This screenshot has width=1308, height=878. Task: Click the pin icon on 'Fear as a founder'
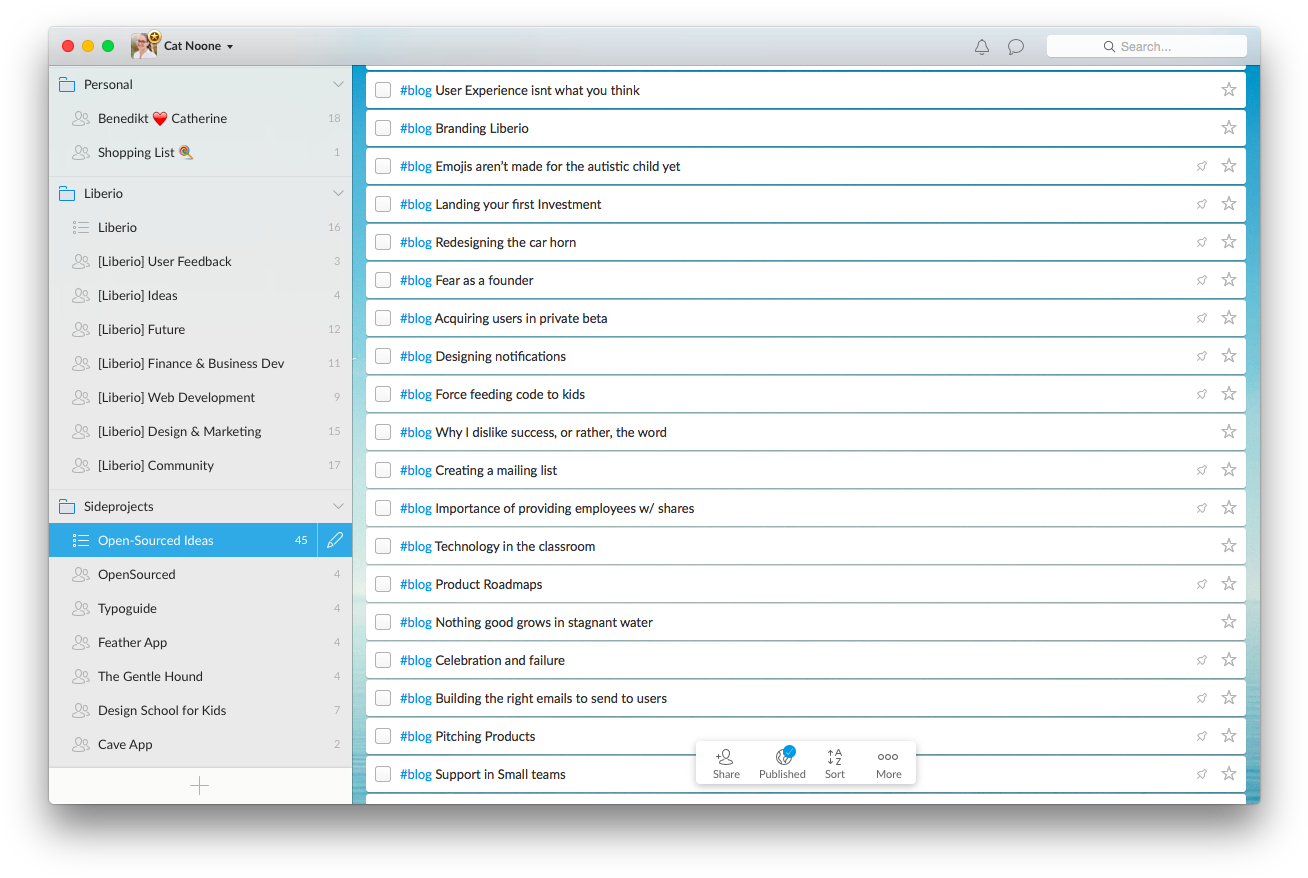(x=1202, y=280)
